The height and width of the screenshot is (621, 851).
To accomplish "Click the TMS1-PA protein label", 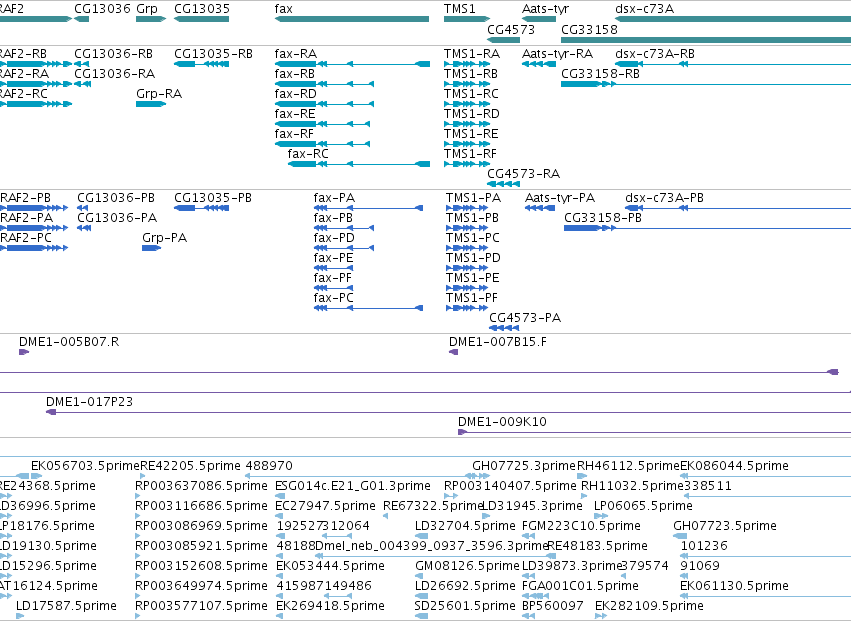I will pyautogui.click(x=473, y=198).
